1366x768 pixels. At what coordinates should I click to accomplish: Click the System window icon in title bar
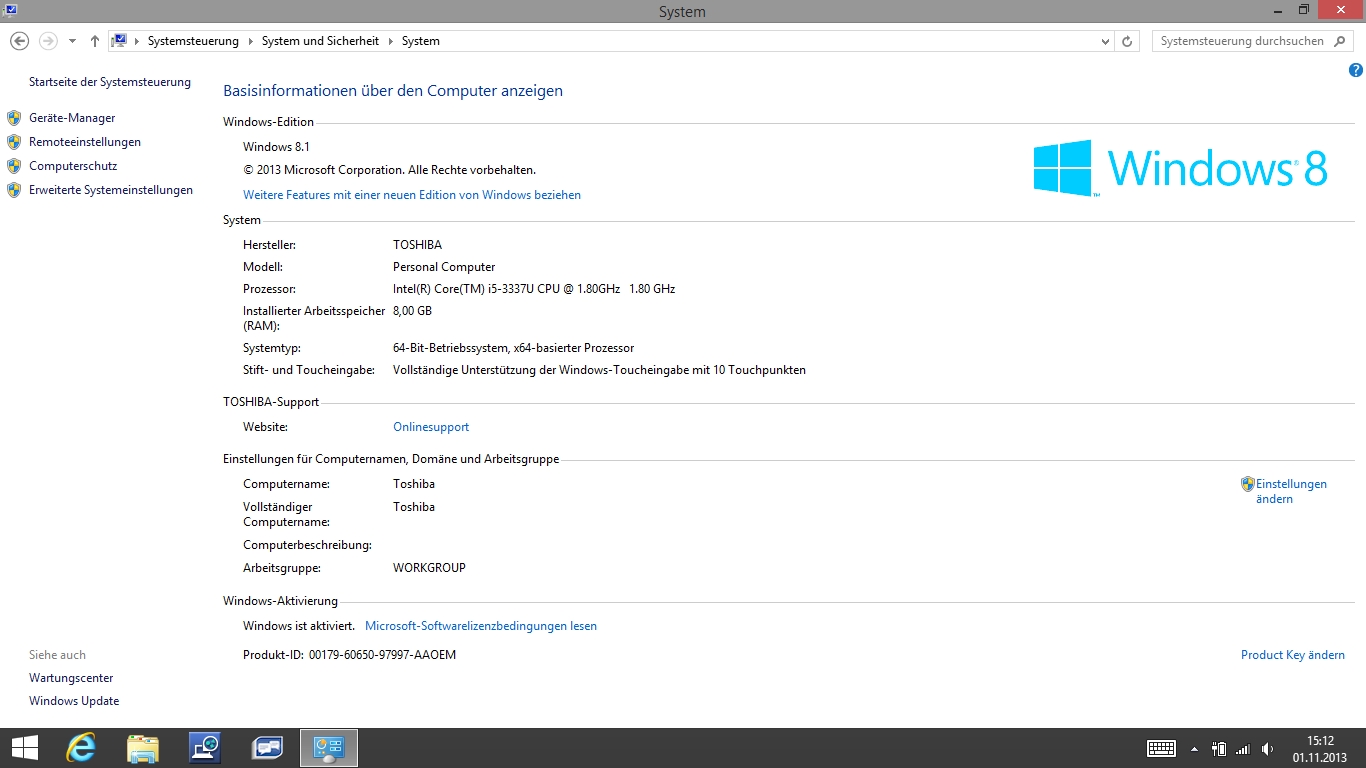coord(9,10)
